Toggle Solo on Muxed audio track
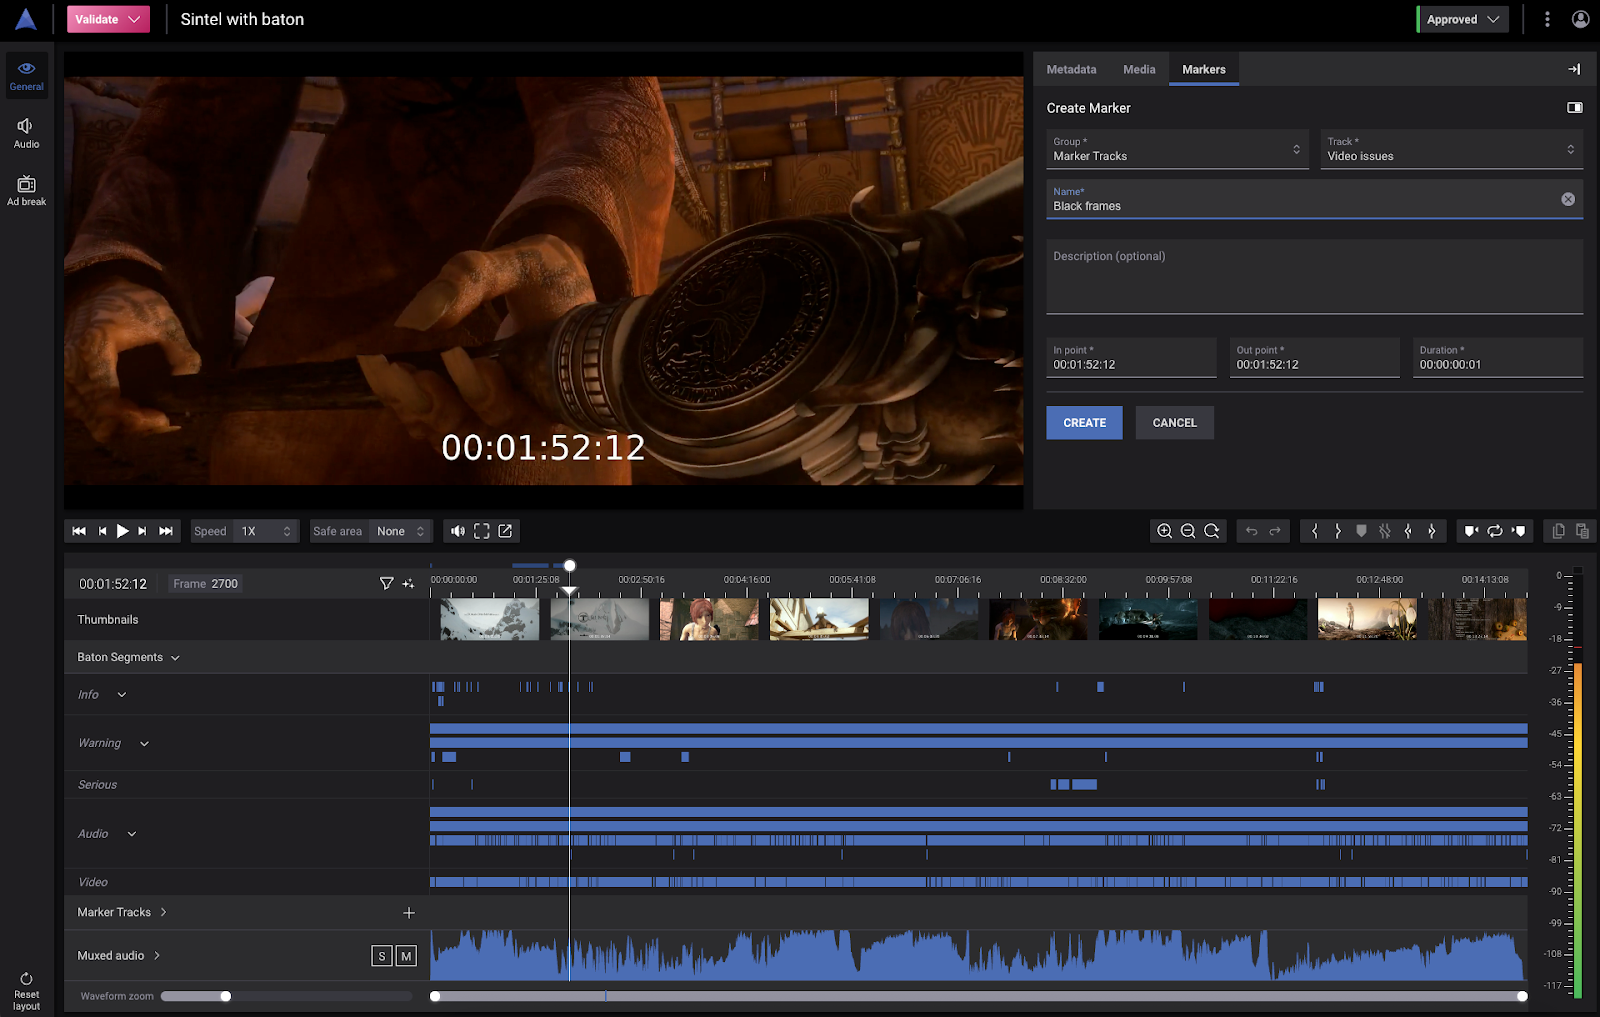The width and height of the screenshot is (1600, 1017). coord(381,956)
